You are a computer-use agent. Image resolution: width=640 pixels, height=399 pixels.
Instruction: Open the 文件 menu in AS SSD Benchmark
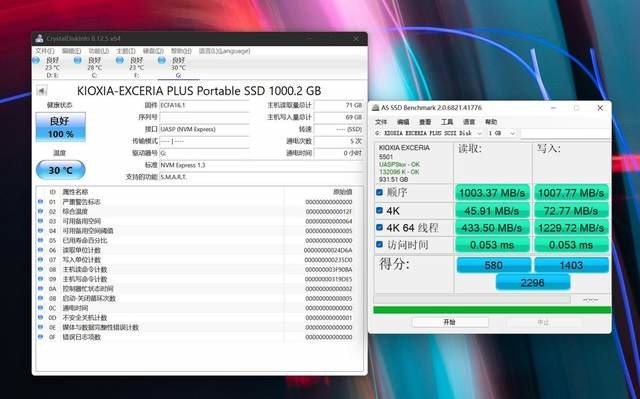point(381,122)
